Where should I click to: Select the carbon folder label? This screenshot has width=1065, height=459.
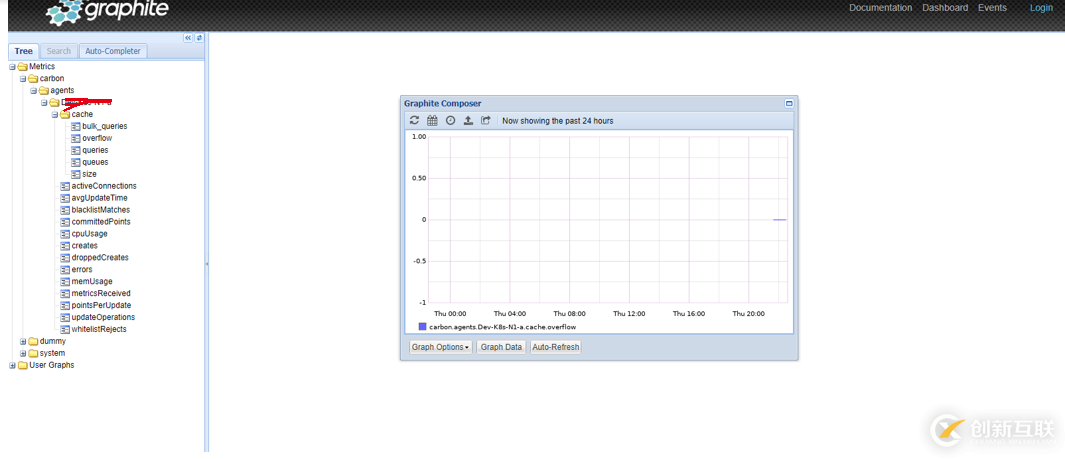click(x=52, y=79)
